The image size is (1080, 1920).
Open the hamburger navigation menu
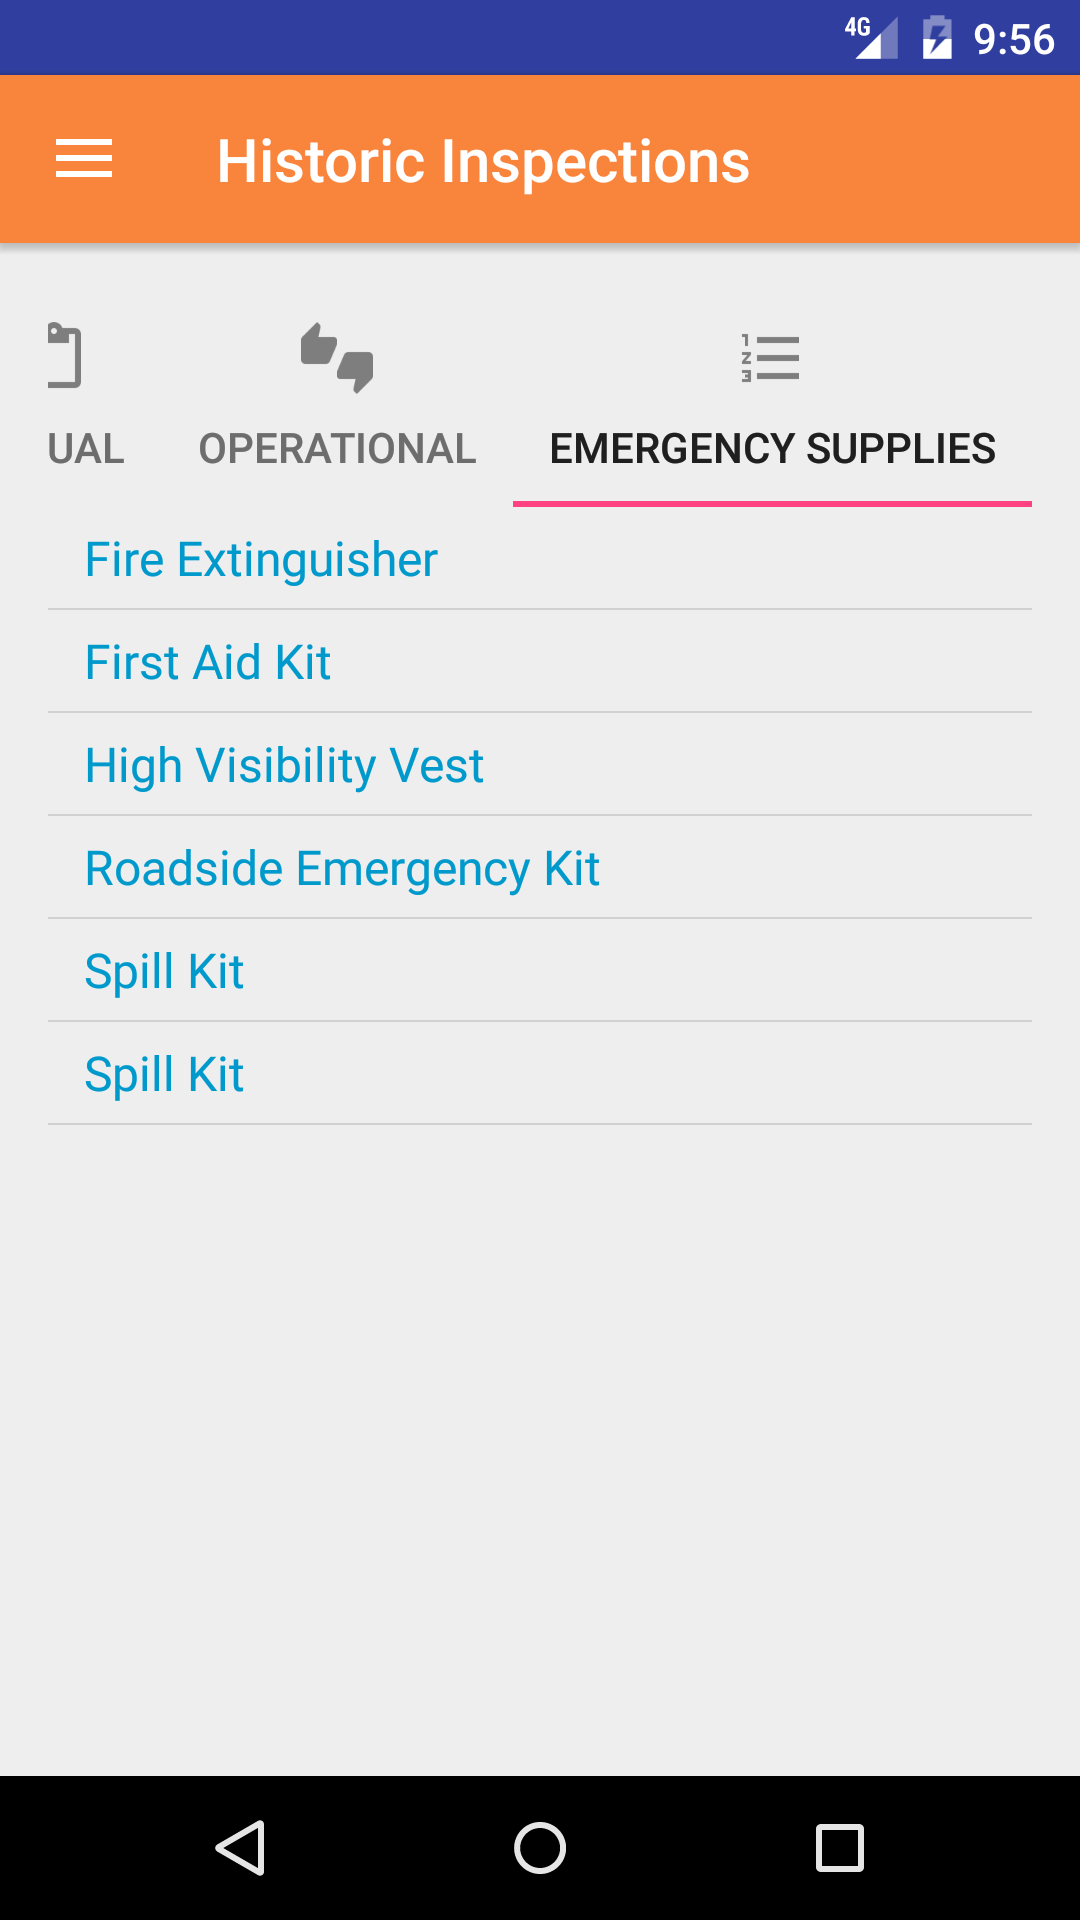84,160
